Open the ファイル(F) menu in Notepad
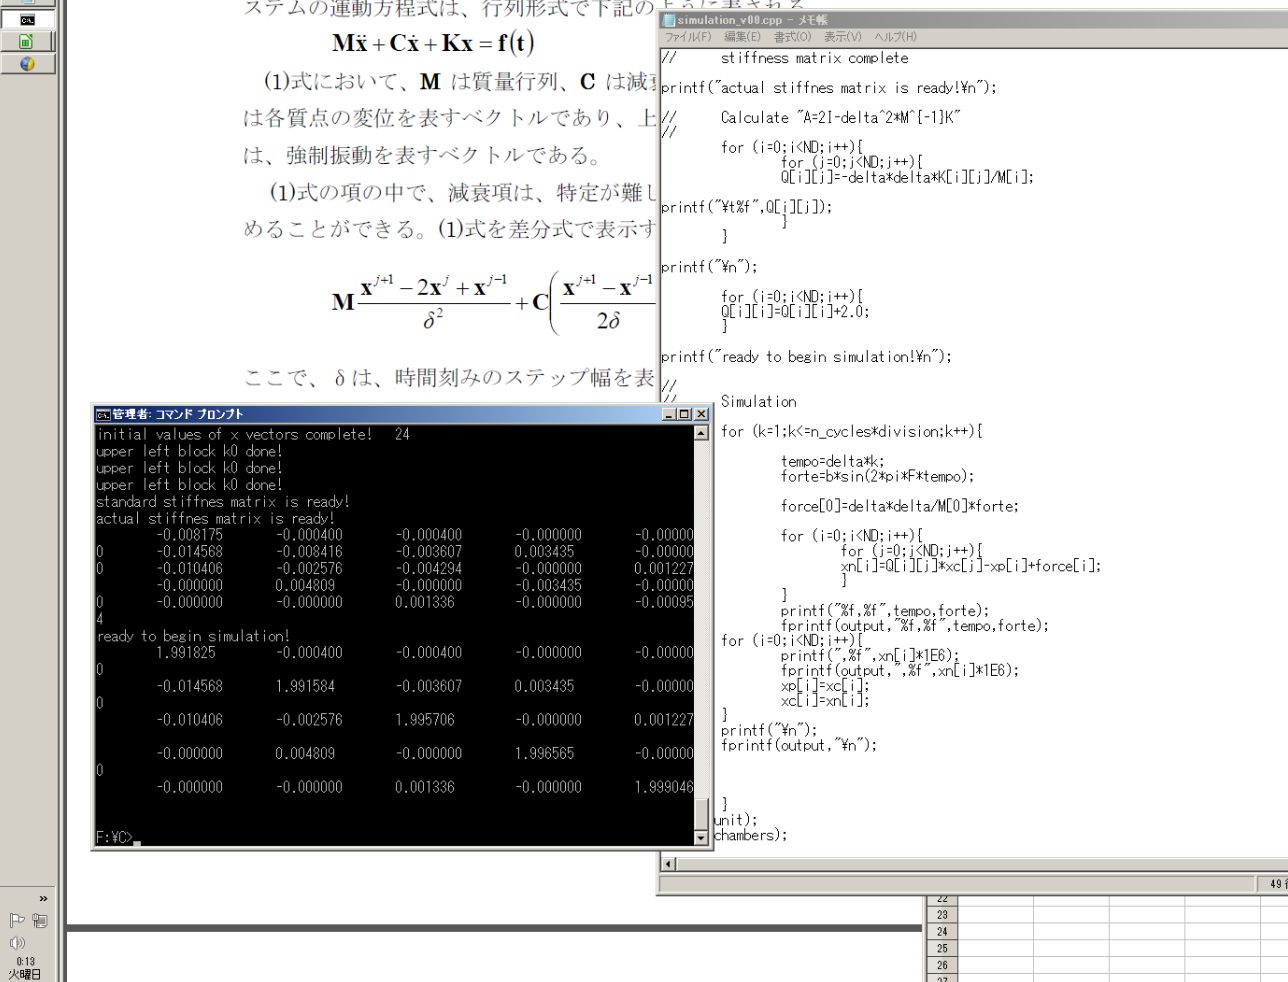Image resolution: width=1288 pixels, height=982 pixels. click(688, 37)
